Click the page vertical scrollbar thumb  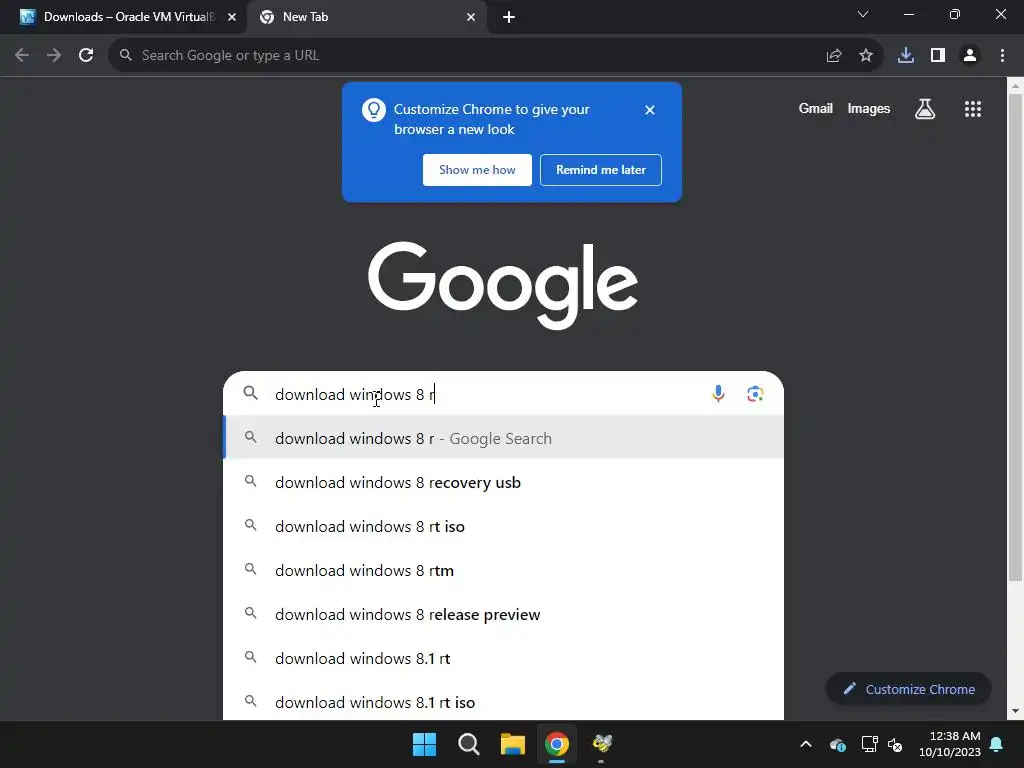coord(1016,336)
